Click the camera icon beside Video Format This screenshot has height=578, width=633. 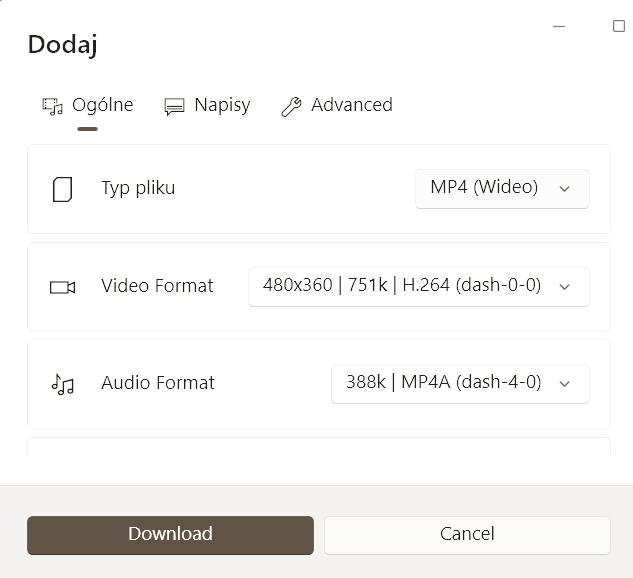63,287
